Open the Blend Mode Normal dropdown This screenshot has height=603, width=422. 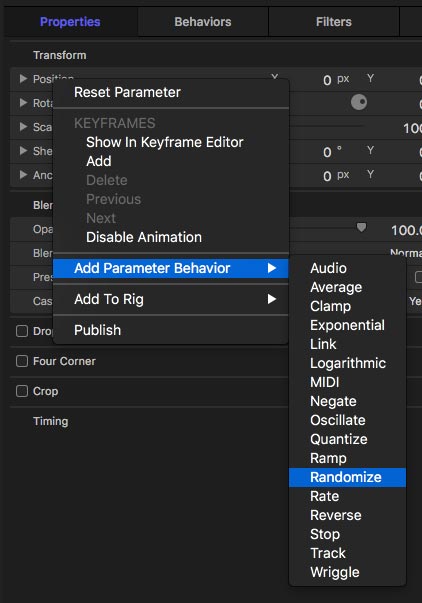pyautogui.click(x=406, y=253)
